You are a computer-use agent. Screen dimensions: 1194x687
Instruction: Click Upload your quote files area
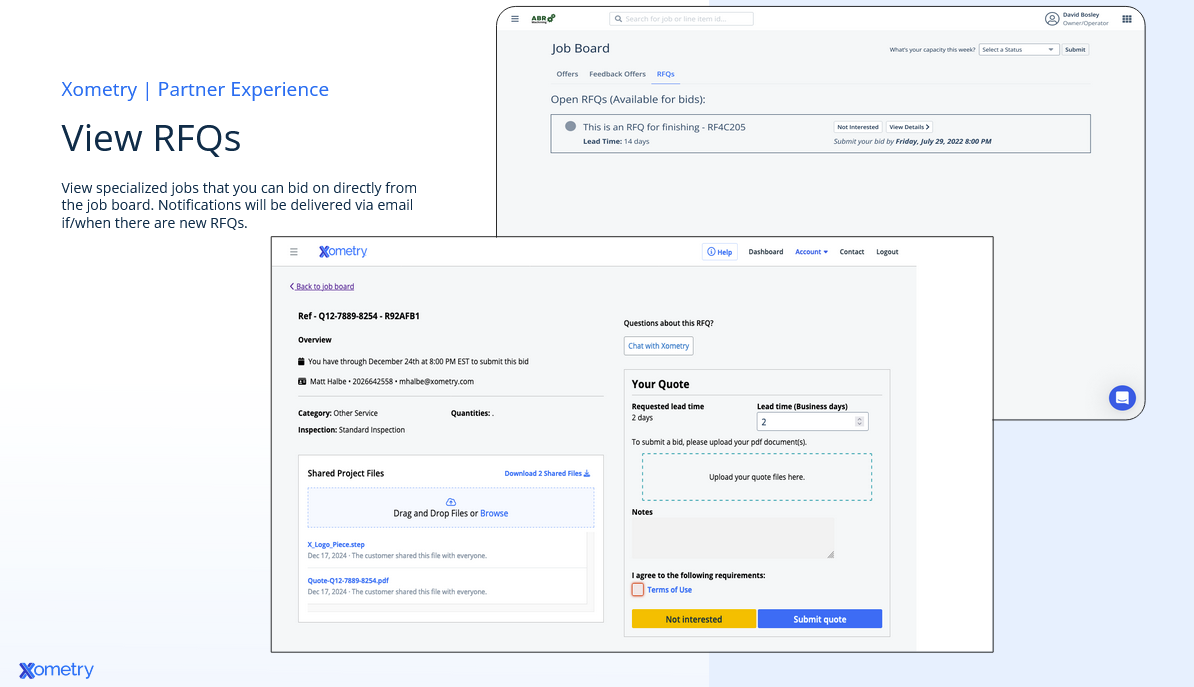(757, 477)
